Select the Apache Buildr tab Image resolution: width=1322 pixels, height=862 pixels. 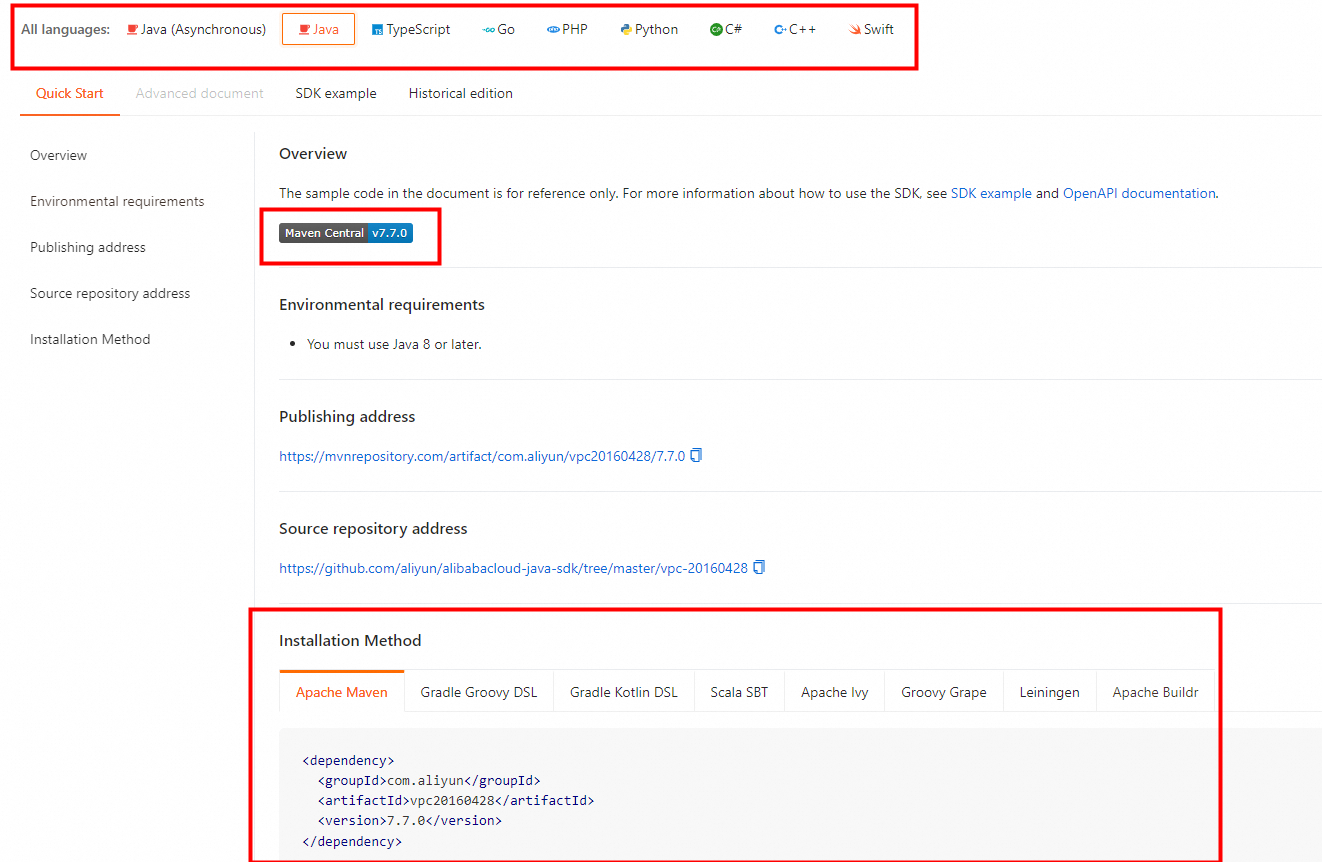coord(1156,692)
